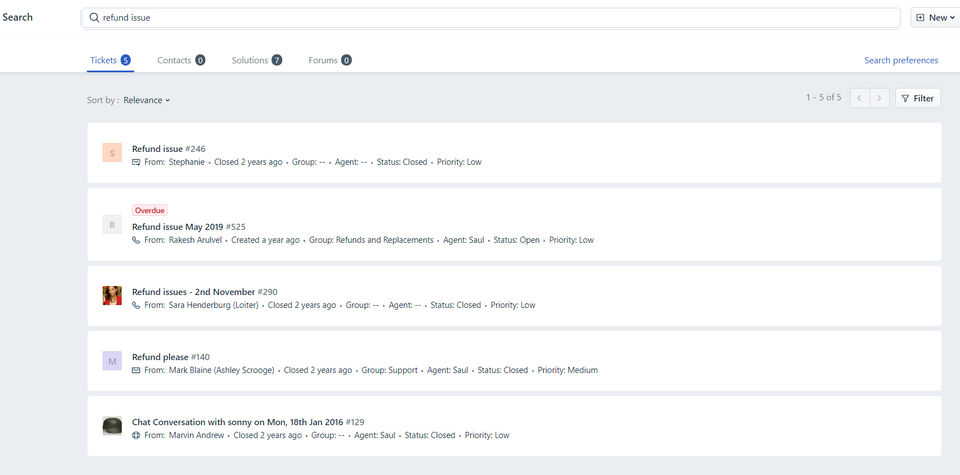Viewport: 960px width, 475px height.
Task: Switch to the Contacts tab
Action: click(181, 60)
